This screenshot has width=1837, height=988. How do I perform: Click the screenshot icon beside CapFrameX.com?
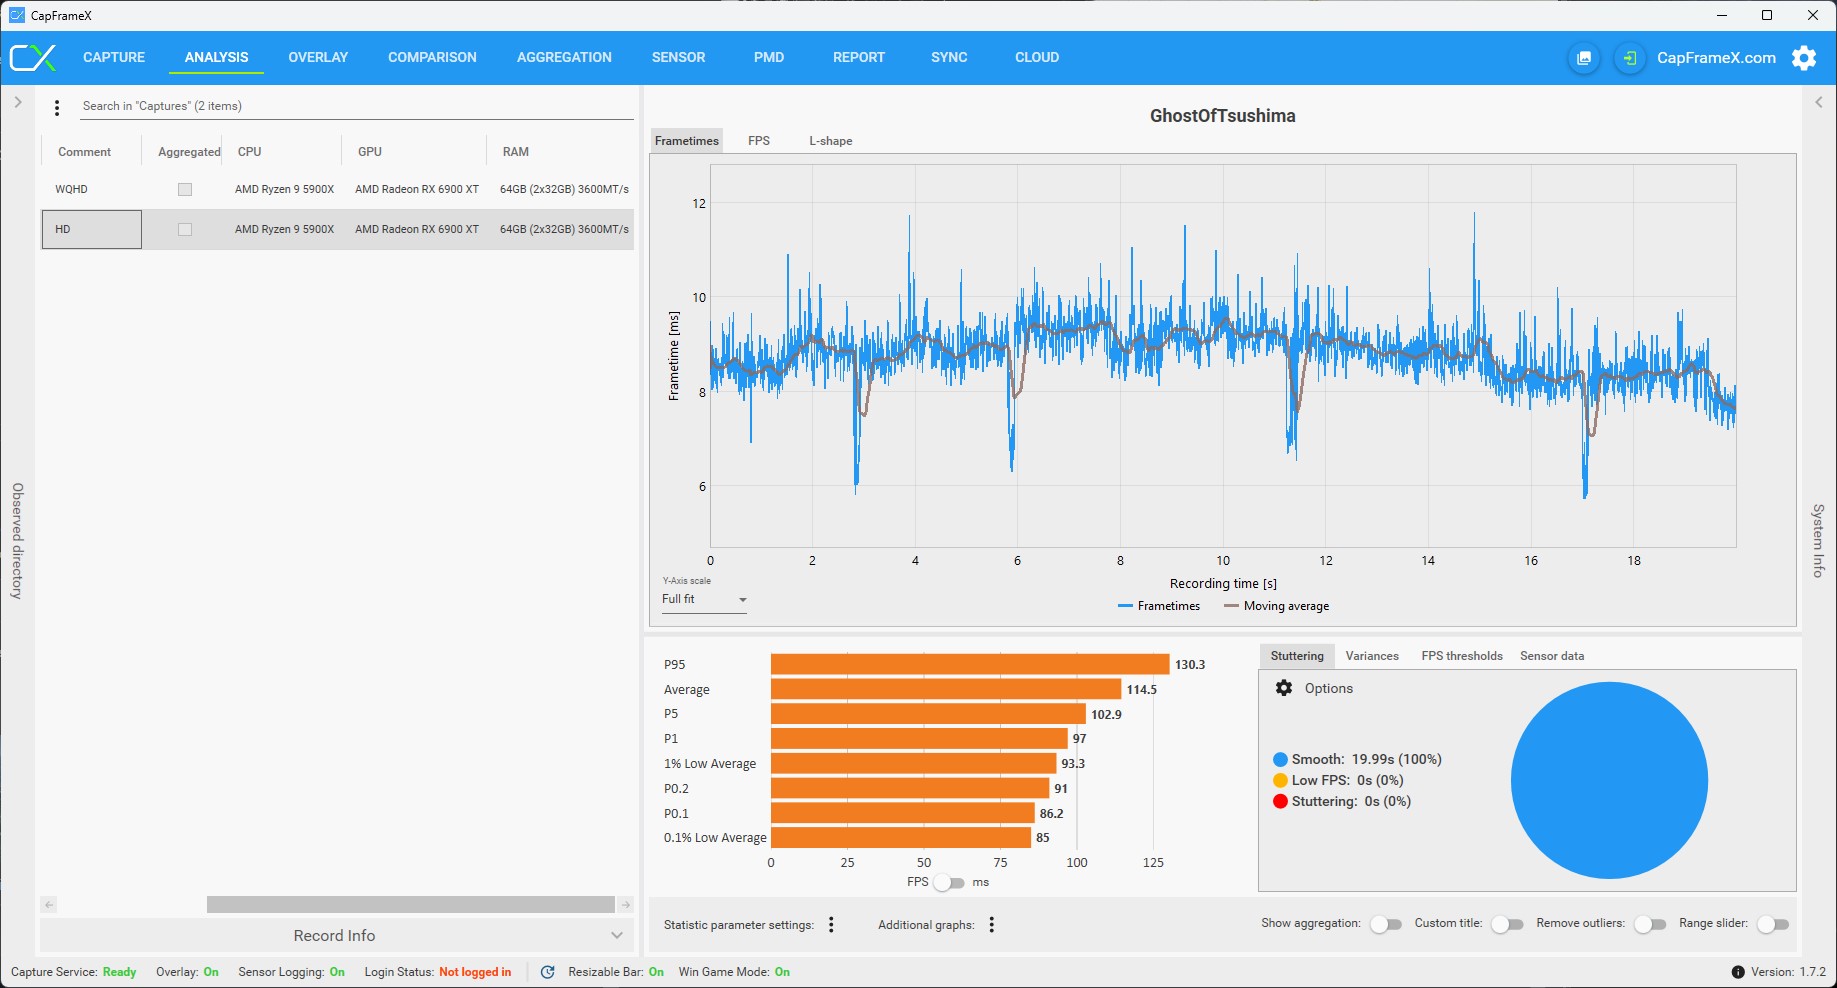pyautogui.click(x=1584, y=58)
